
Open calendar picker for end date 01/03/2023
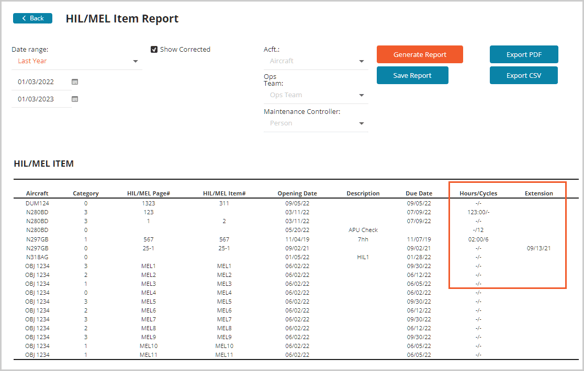tap(75, 99)
